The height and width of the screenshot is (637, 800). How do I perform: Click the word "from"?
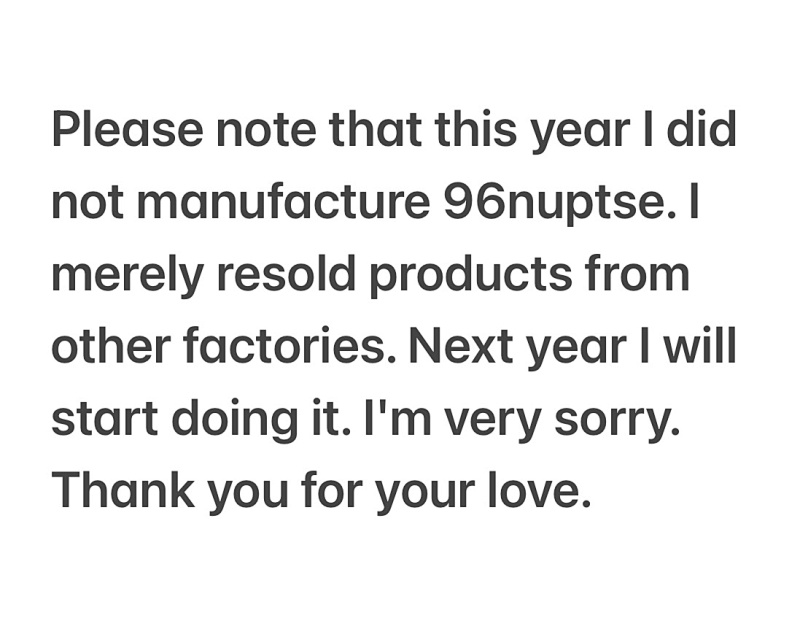[638, 274]
